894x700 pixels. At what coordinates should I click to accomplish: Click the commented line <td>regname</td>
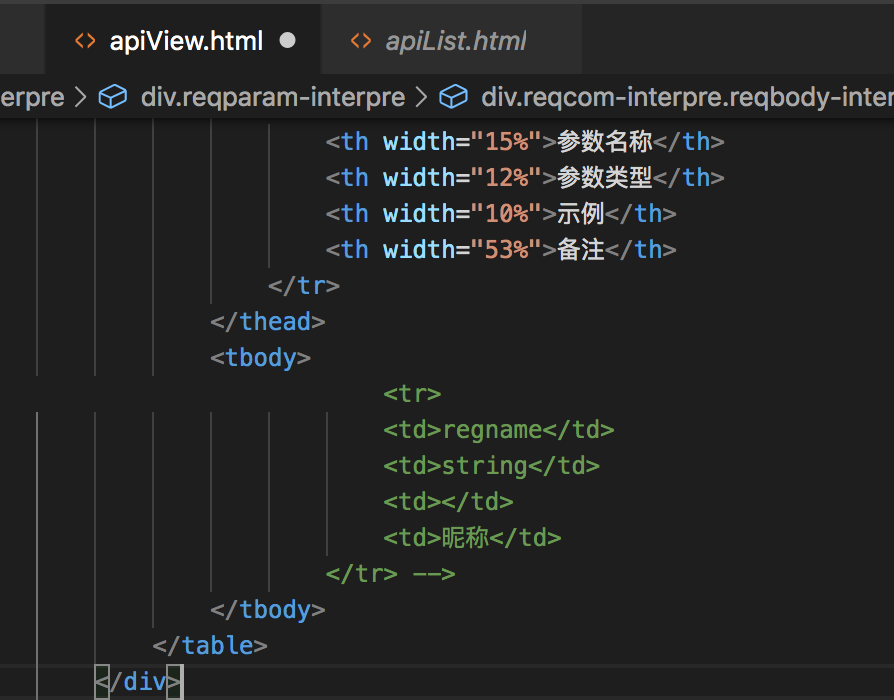499,430
